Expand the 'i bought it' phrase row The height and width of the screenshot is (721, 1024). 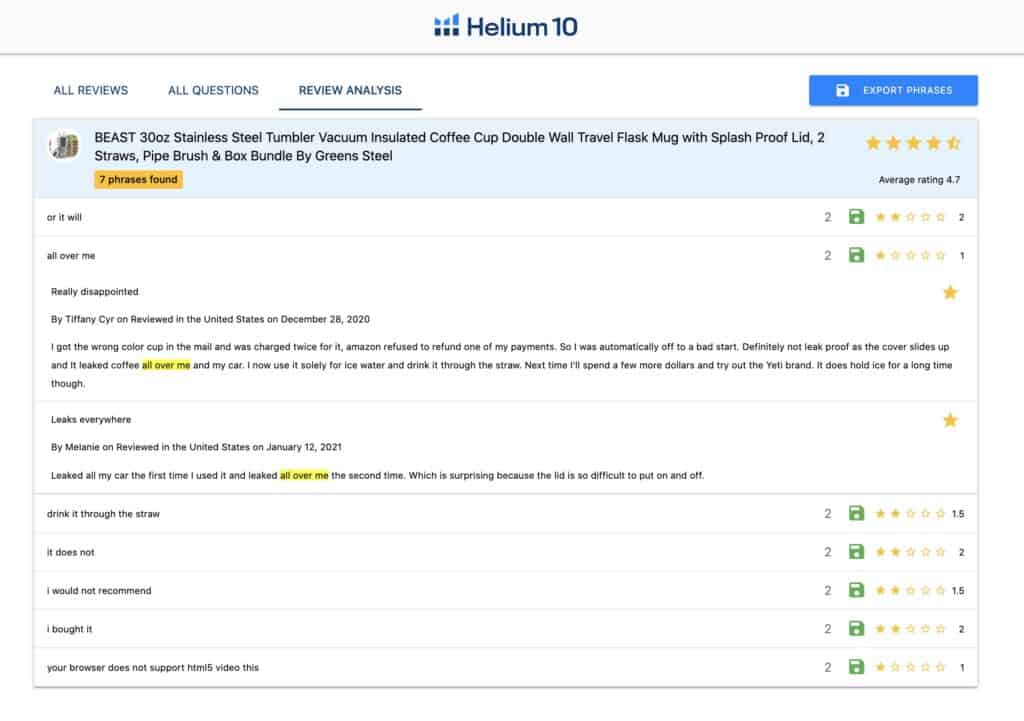click(x=505, y=629)
